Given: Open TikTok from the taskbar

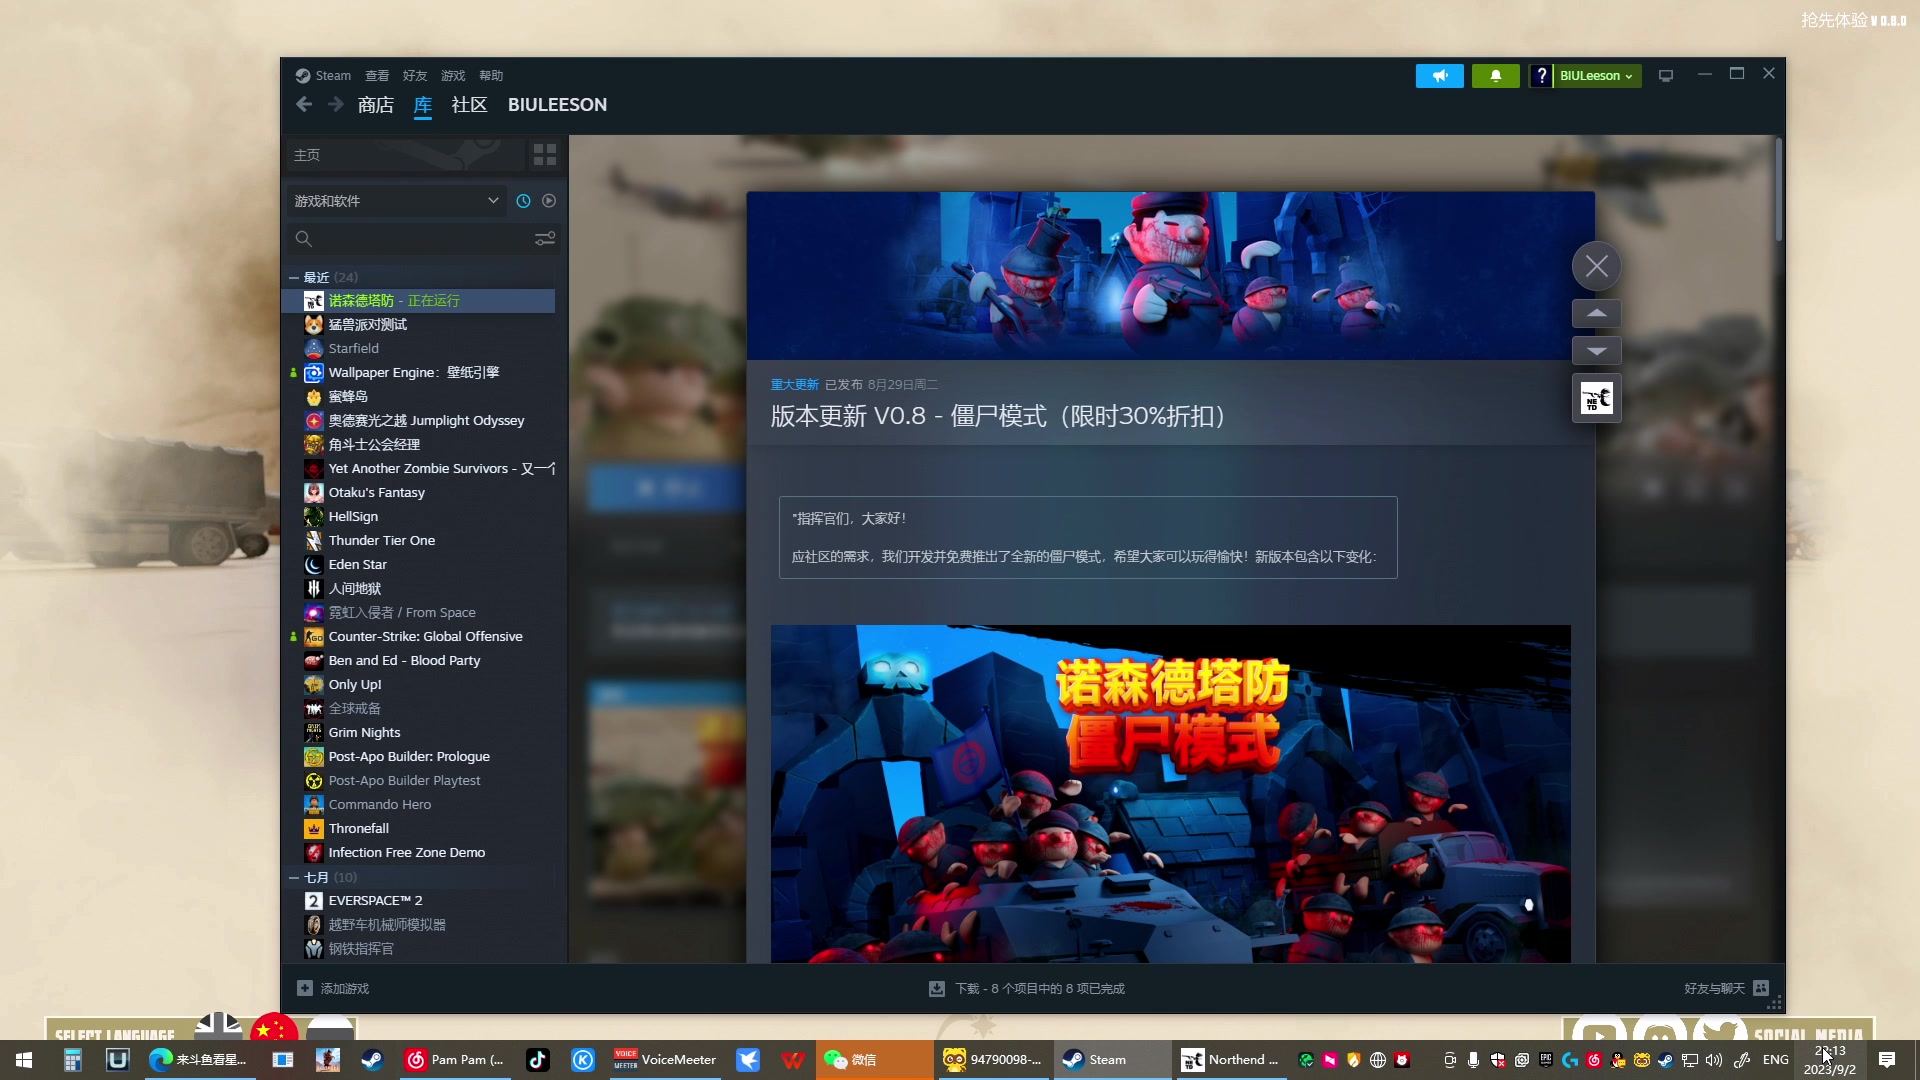Looking at the screenshot, I should pos(538,1060).
